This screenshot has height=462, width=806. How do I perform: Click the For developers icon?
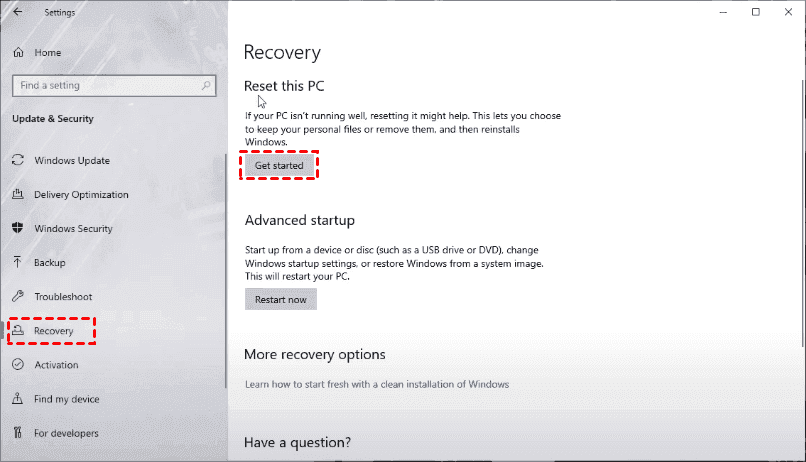(17, 433)
